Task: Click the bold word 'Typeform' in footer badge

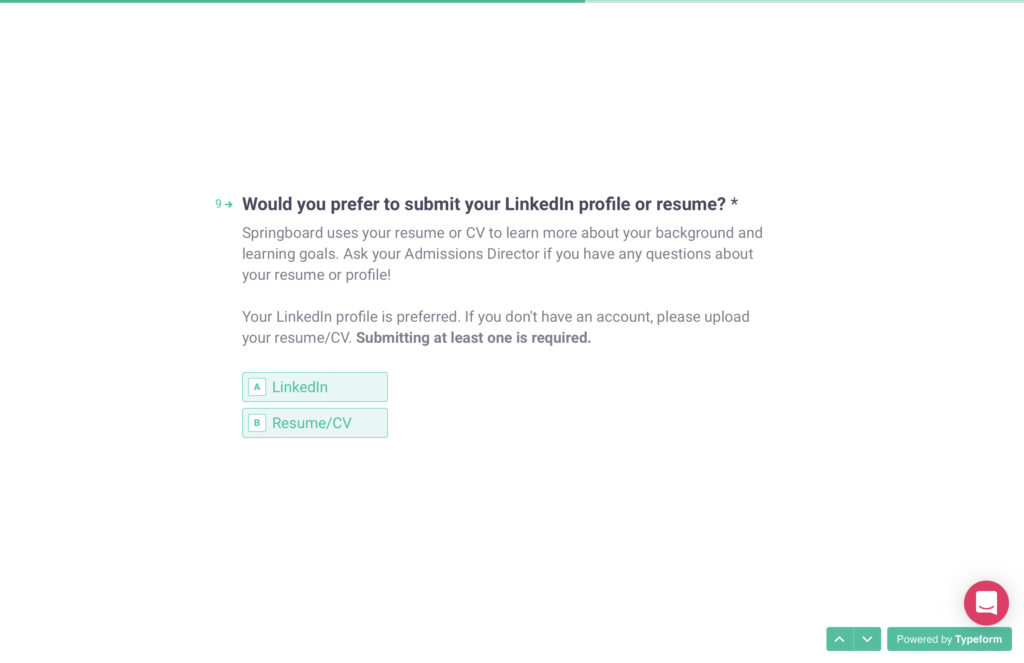Action: (978, 639)
